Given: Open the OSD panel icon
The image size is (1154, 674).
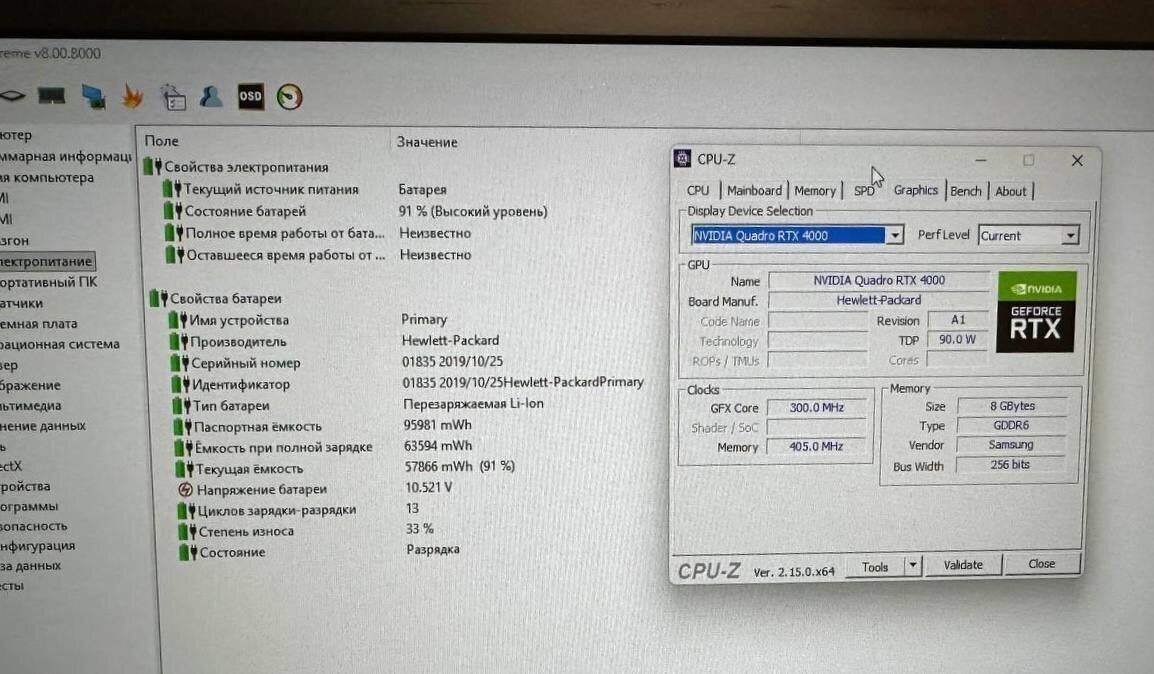Looking at the screenshot, I should [x=250, y=96].
